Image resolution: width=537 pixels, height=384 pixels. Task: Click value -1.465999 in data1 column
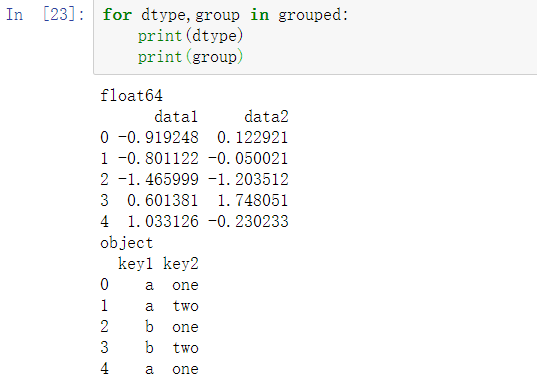point(158,179)
